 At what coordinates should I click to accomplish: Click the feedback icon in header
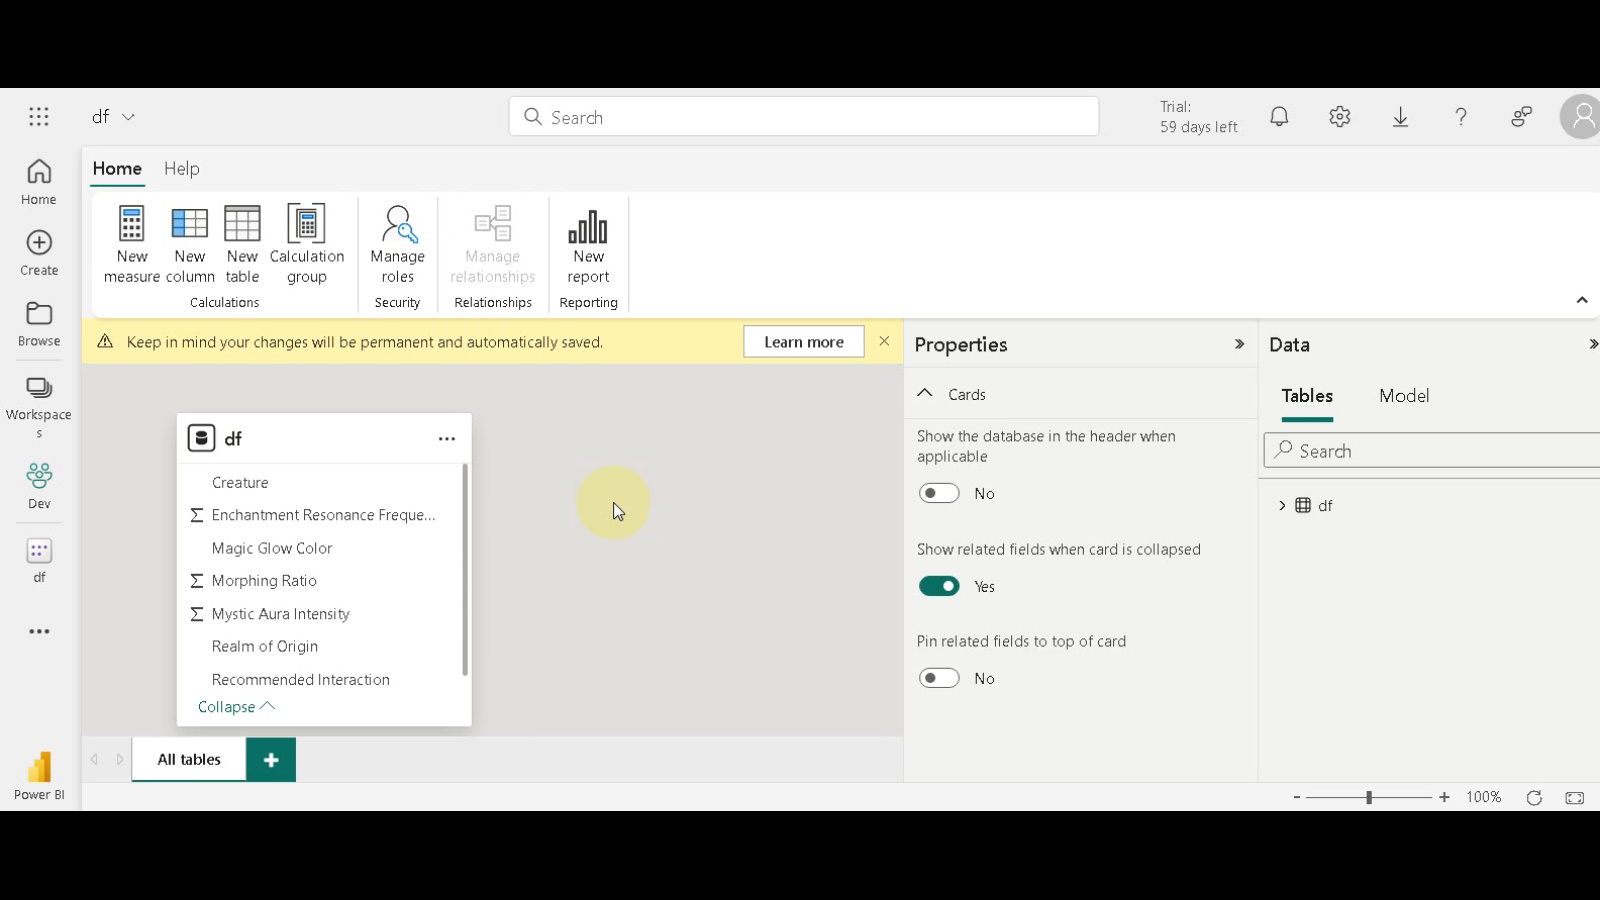click(1522, 117)
